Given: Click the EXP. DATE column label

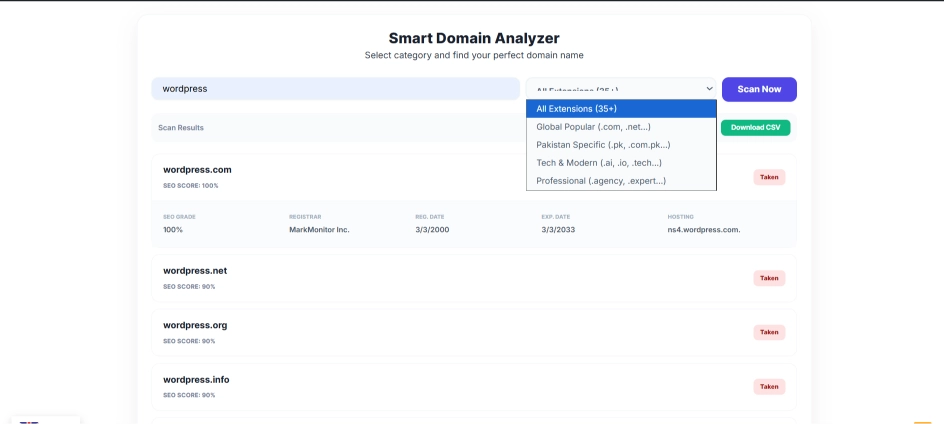Looking at the screenshot, I should click(556, 217).
